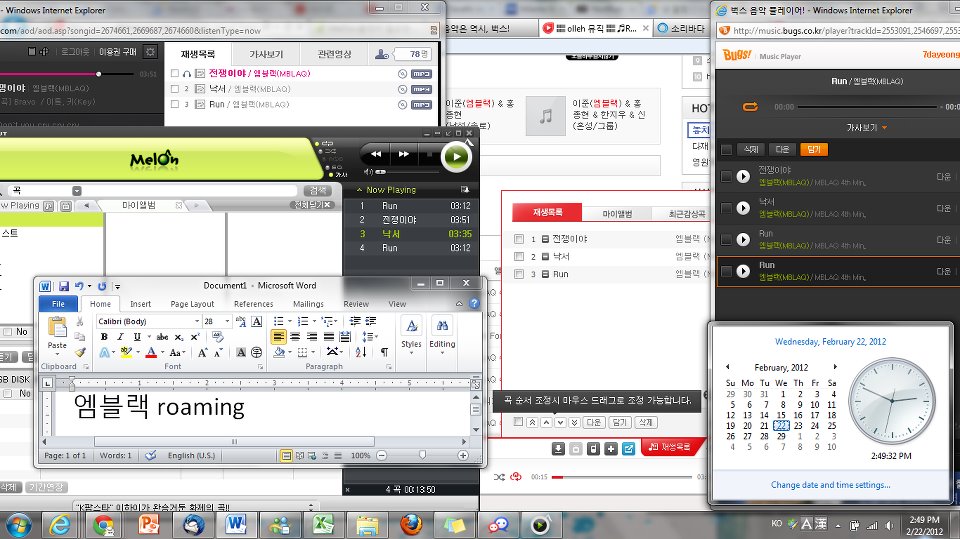Click Melon's fast-forward (next) button
Screen dimensions: 960x539
(403, 154)
